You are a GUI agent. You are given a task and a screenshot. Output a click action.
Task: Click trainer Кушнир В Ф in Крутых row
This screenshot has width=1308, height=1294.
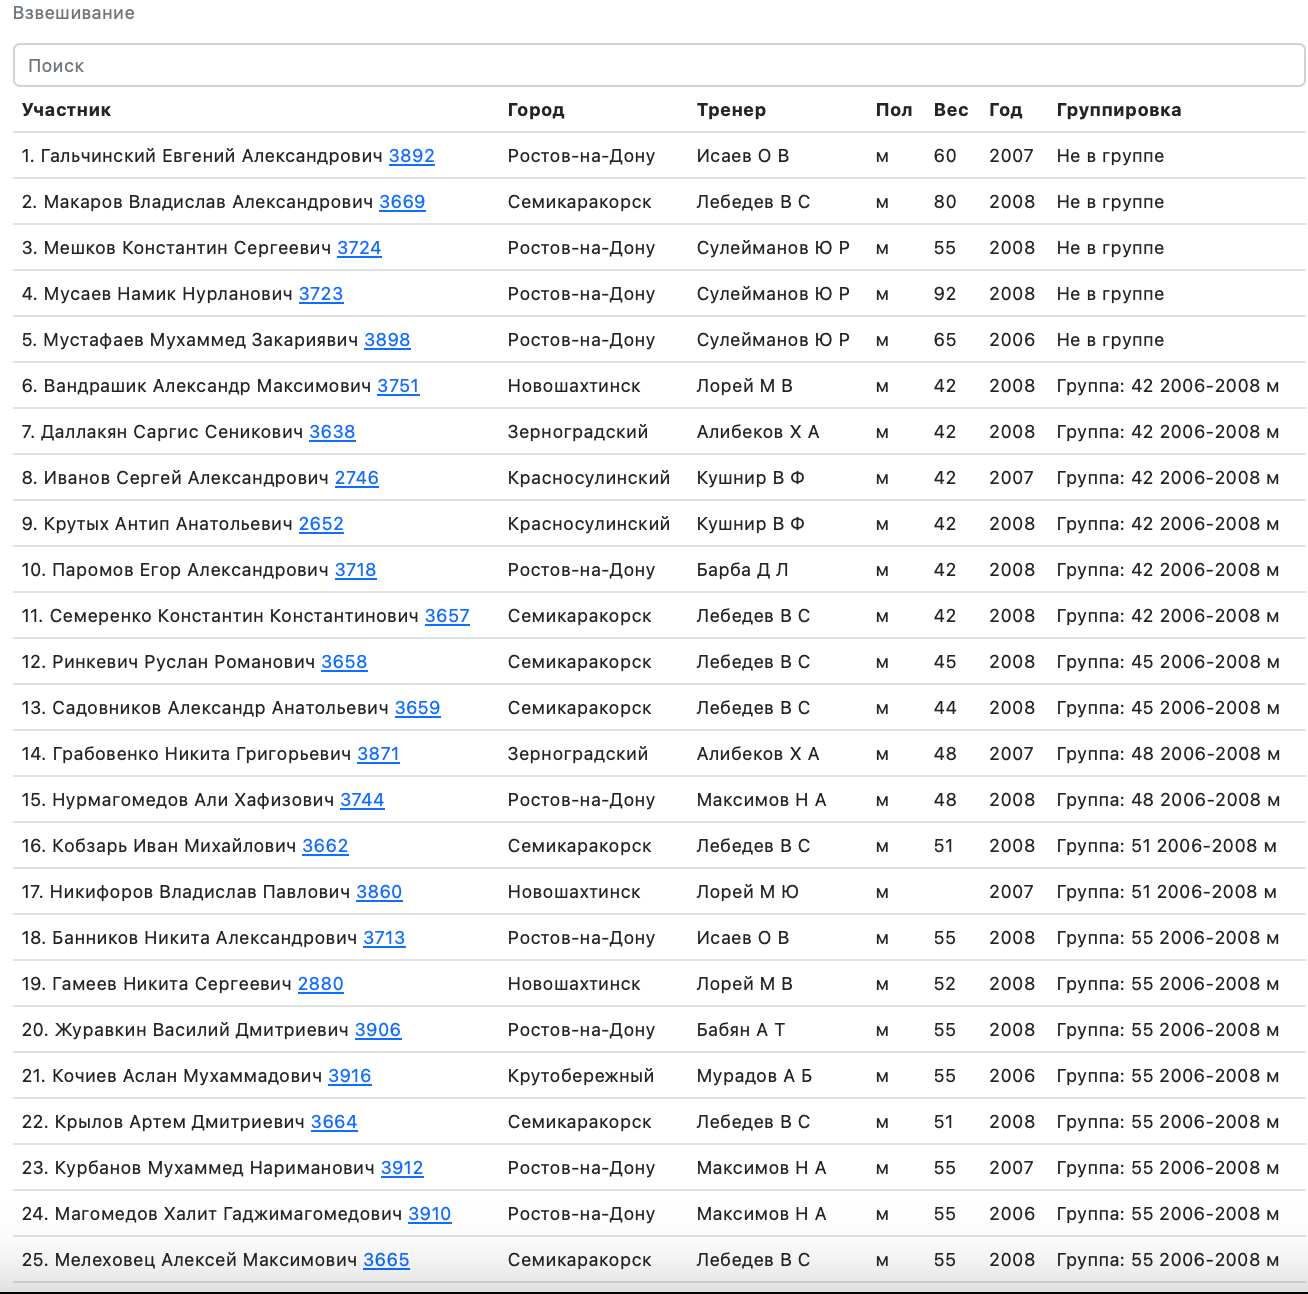[x=751, y=524]
